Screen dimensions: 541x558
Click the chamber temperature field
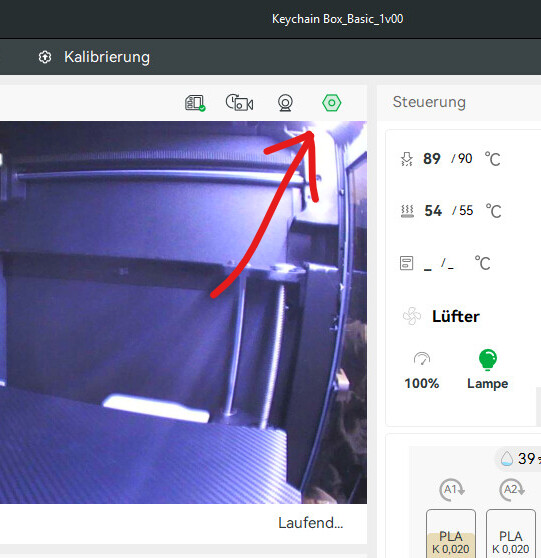[x=445, y=264]
